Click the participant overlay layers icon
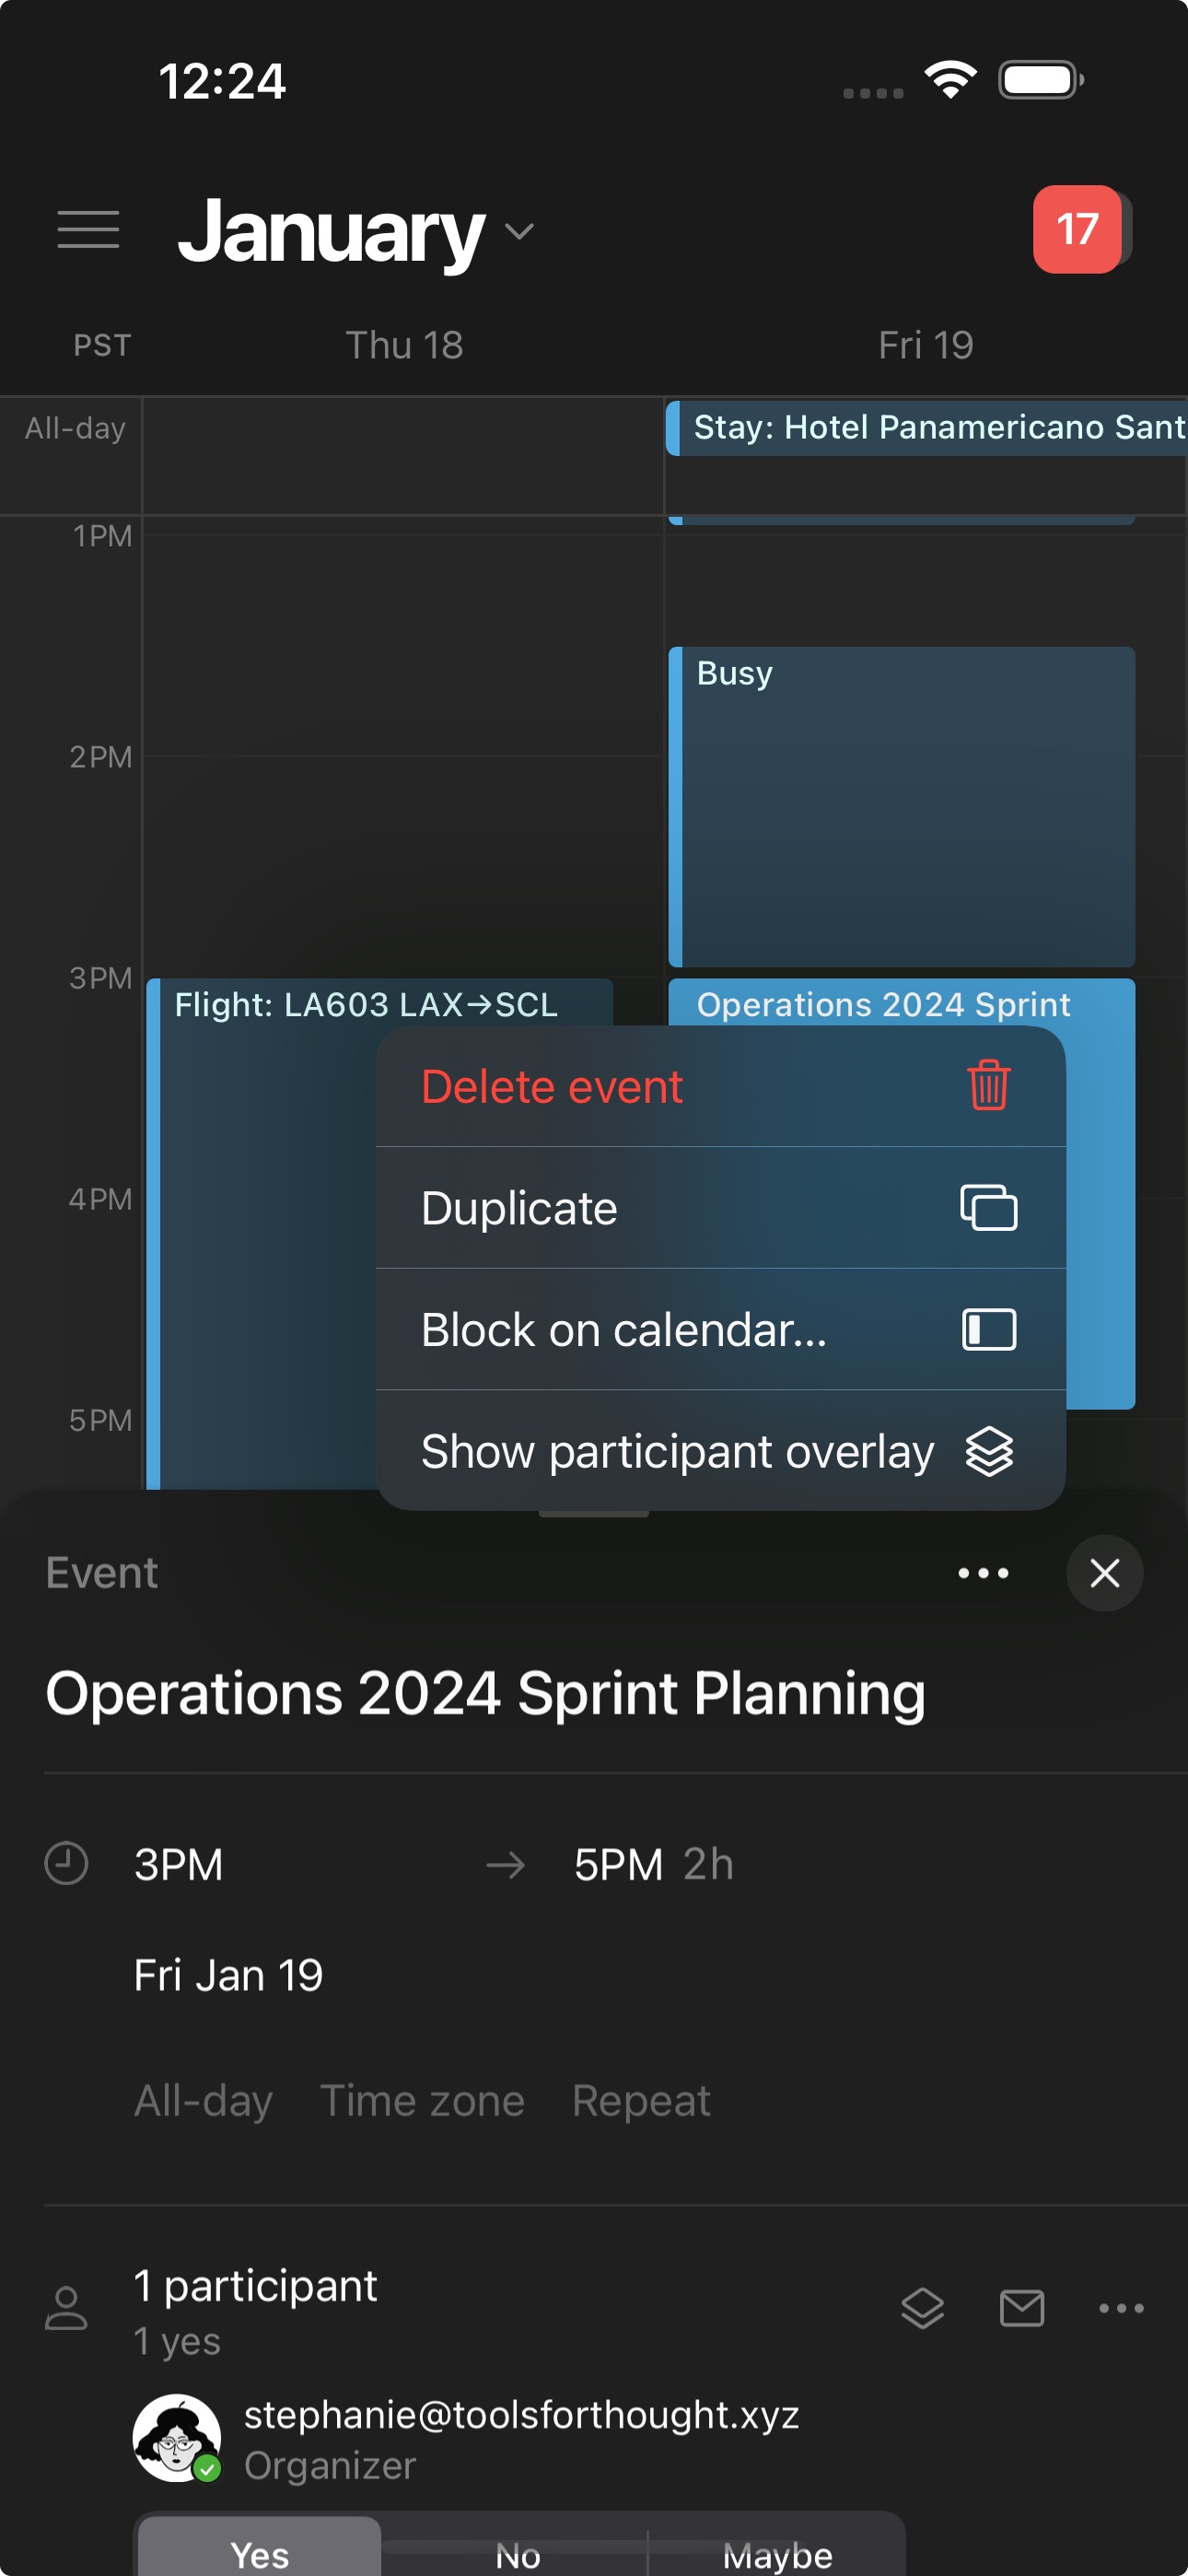 pos(922,2308)
